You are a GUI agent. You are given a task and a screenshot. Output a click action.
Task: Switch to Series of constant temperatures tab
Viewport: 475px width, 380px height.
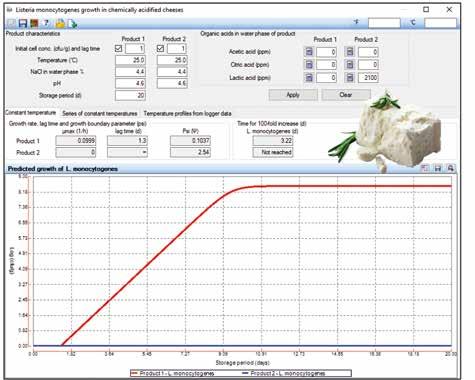tap(100, 113)
